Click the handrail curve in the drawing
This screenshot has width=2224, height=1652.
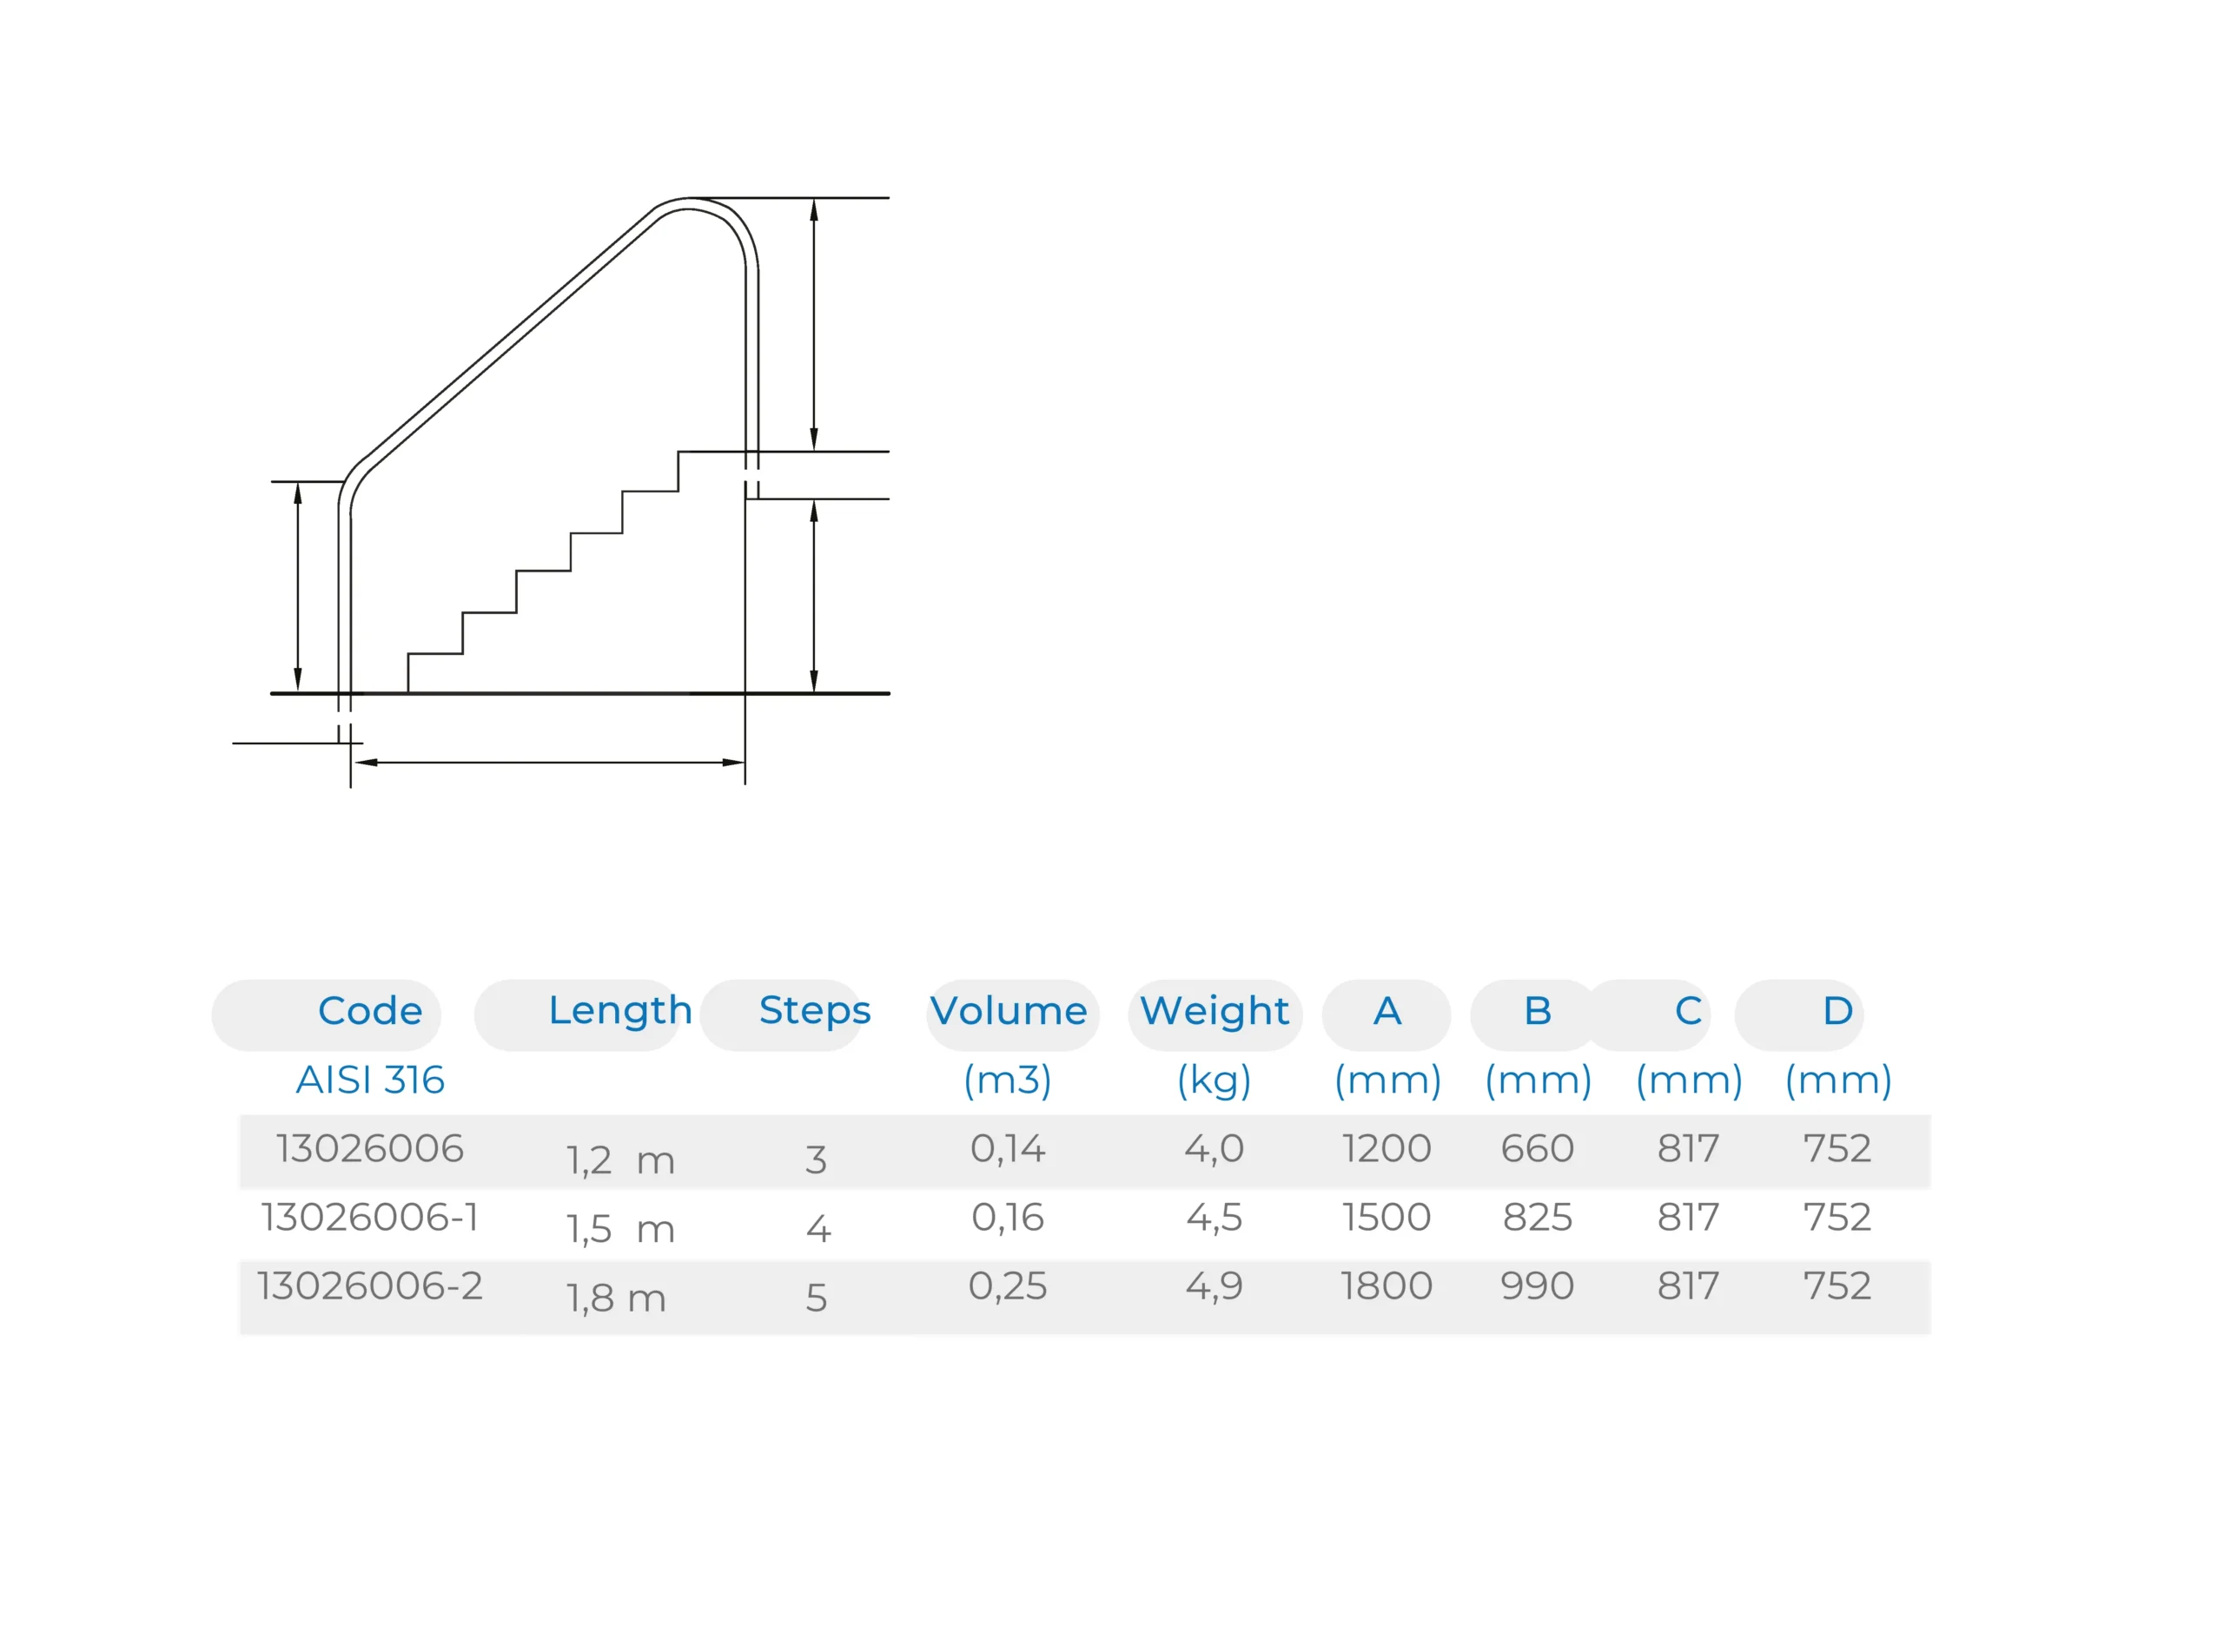click(705, 207)
